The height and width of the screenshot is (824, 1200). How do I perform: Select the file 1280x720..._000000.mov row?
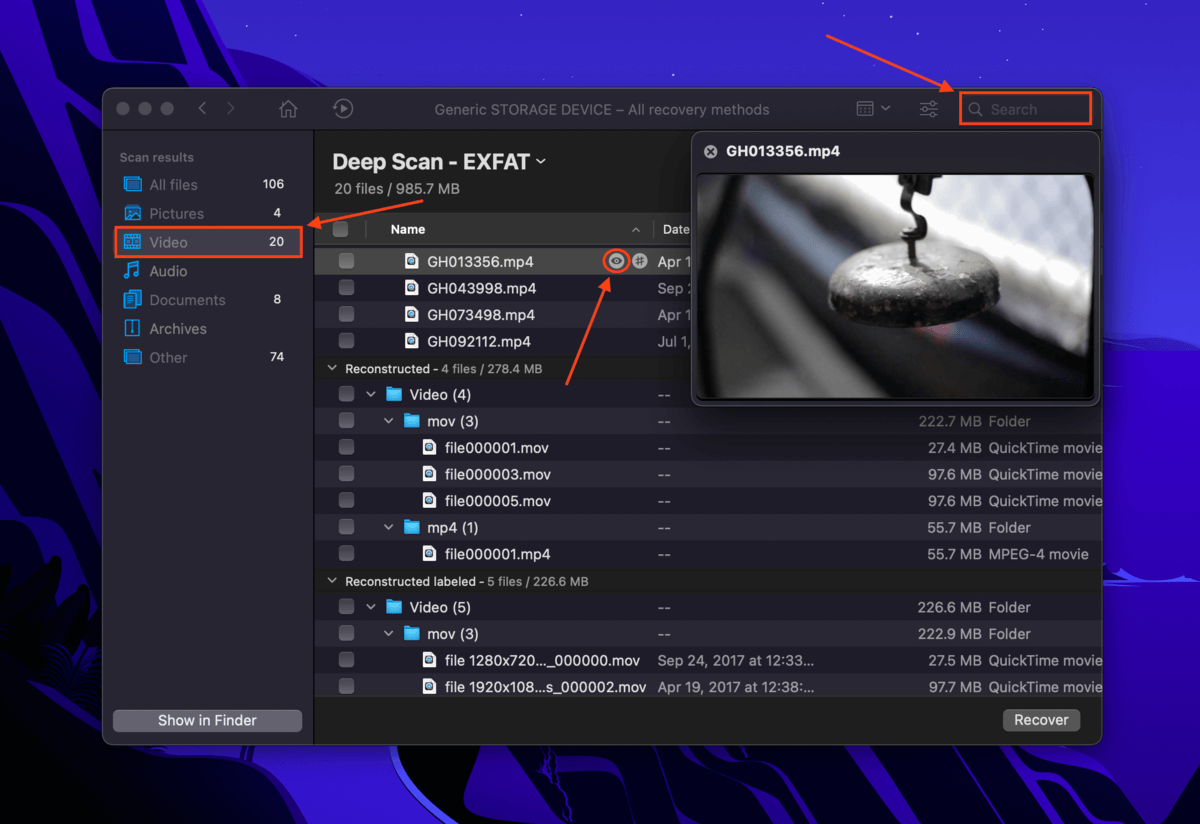(708, 660)
